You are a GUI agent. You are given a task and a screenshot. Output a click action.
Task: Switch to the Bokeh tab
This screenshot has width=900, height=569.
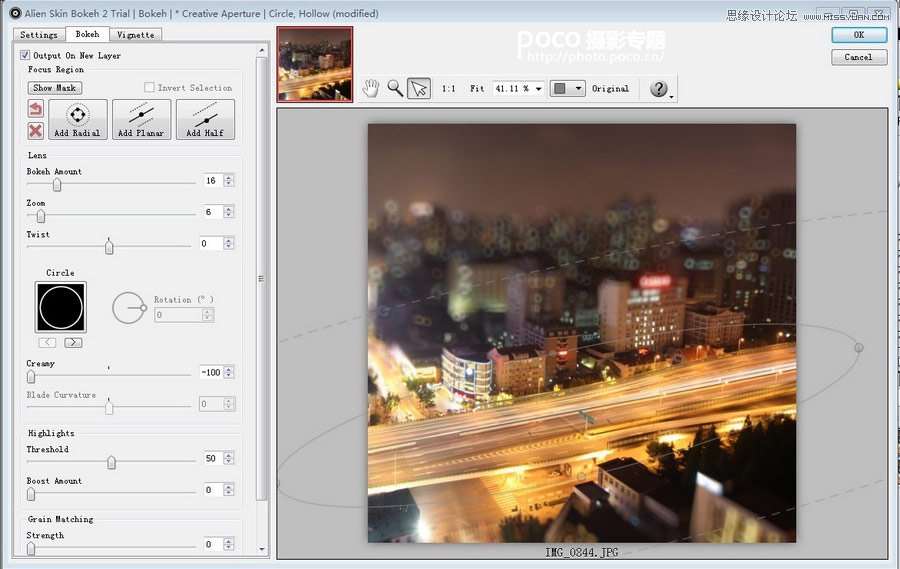tap(87, 34)
